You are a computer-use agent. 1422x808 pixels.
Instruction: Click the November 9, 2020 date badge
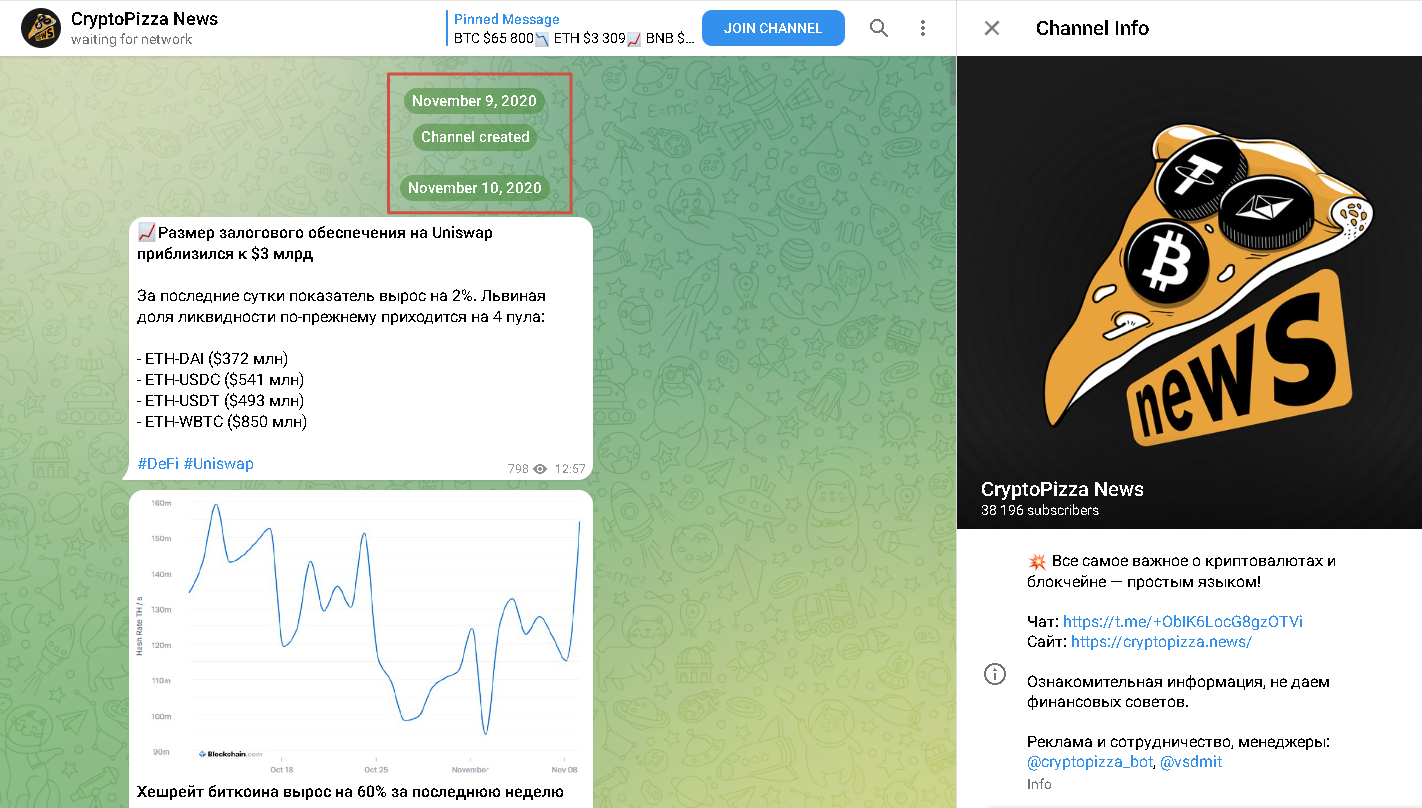(x=474, y=101)
